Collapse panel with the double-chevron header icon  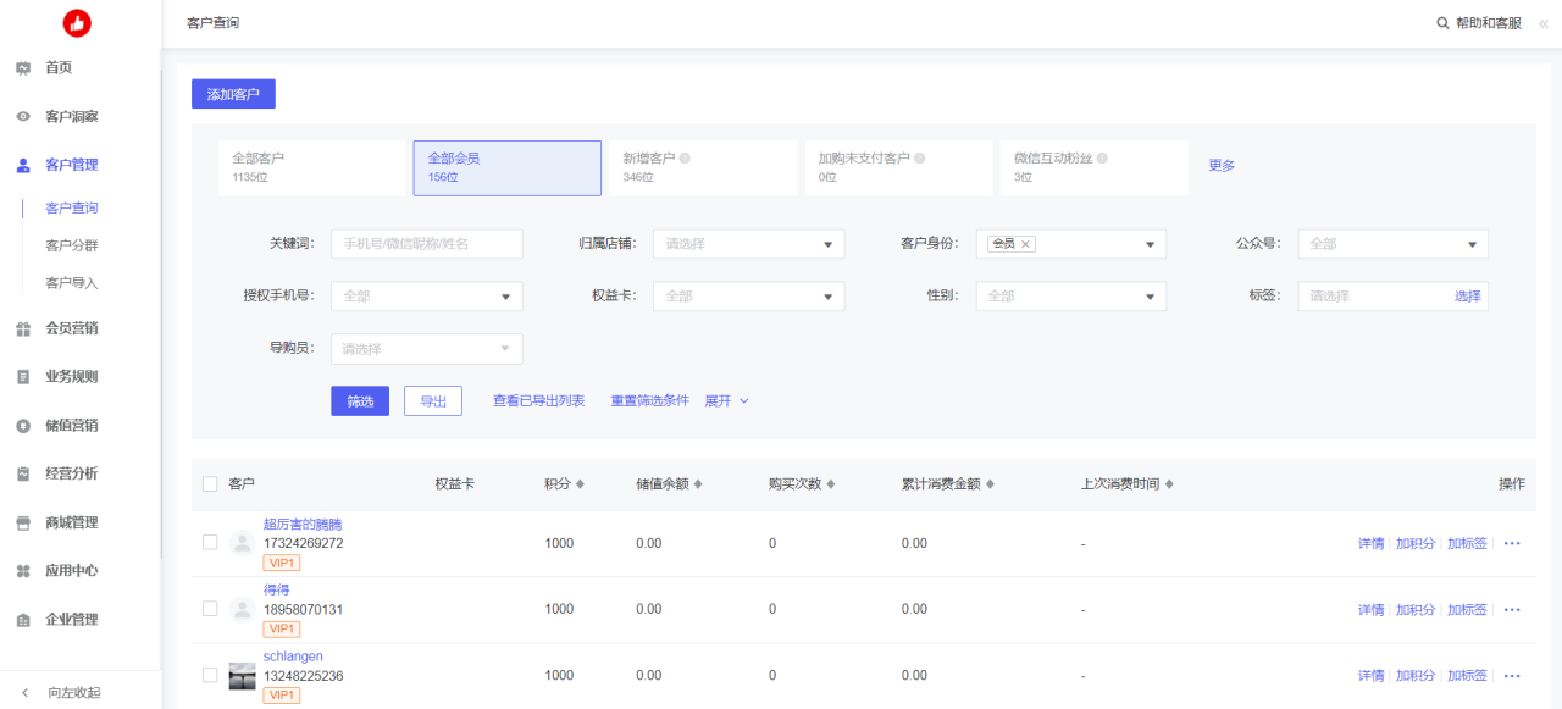(1543, 24)
